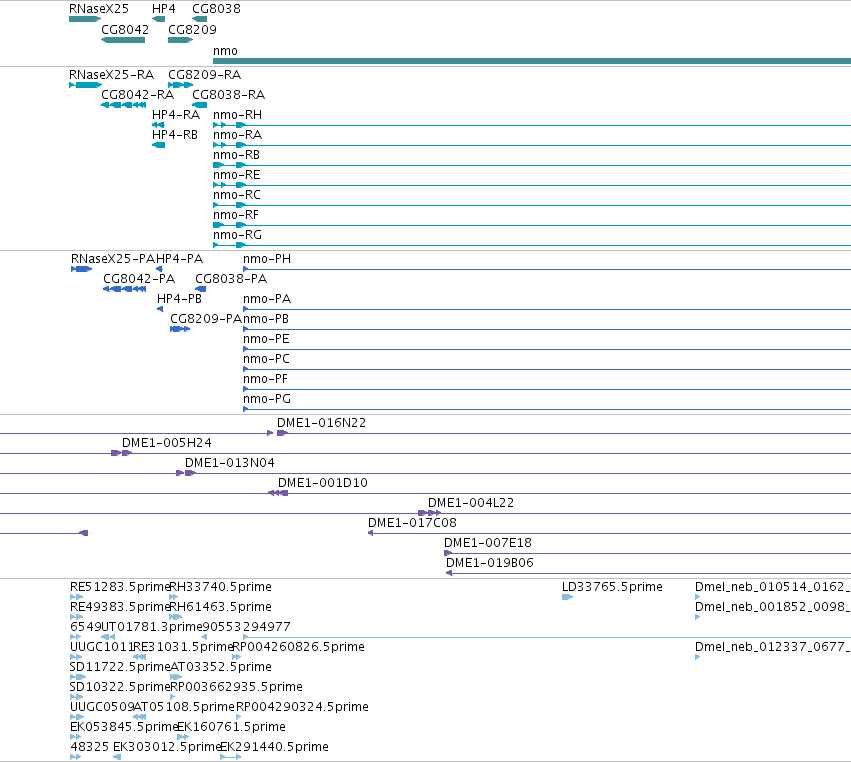Click the DME1-007E18 clone label
The image size is (851, 762).
[488, 543]
